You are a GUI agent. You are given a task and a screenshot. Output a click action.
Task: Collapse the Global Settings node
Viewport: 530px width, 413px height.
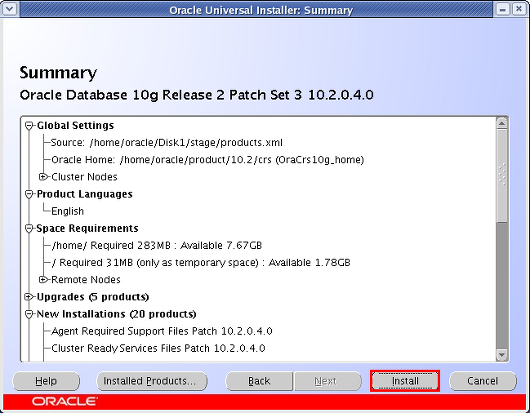point(29,126)
